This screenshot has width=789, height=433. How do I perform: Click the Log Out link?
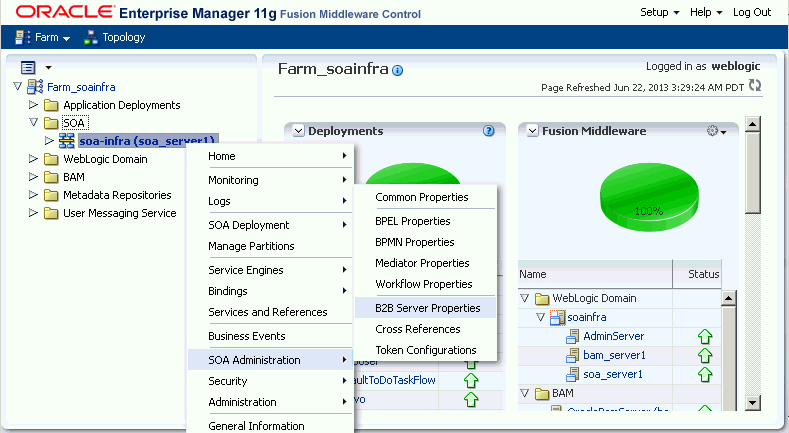tap(752, 12)
